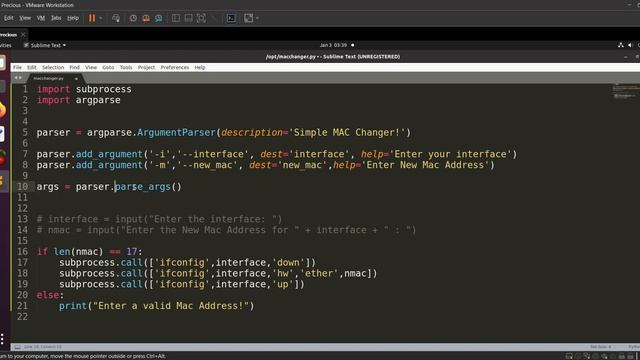
Task: Click the date and time in top bar
Action: point(333,45)
